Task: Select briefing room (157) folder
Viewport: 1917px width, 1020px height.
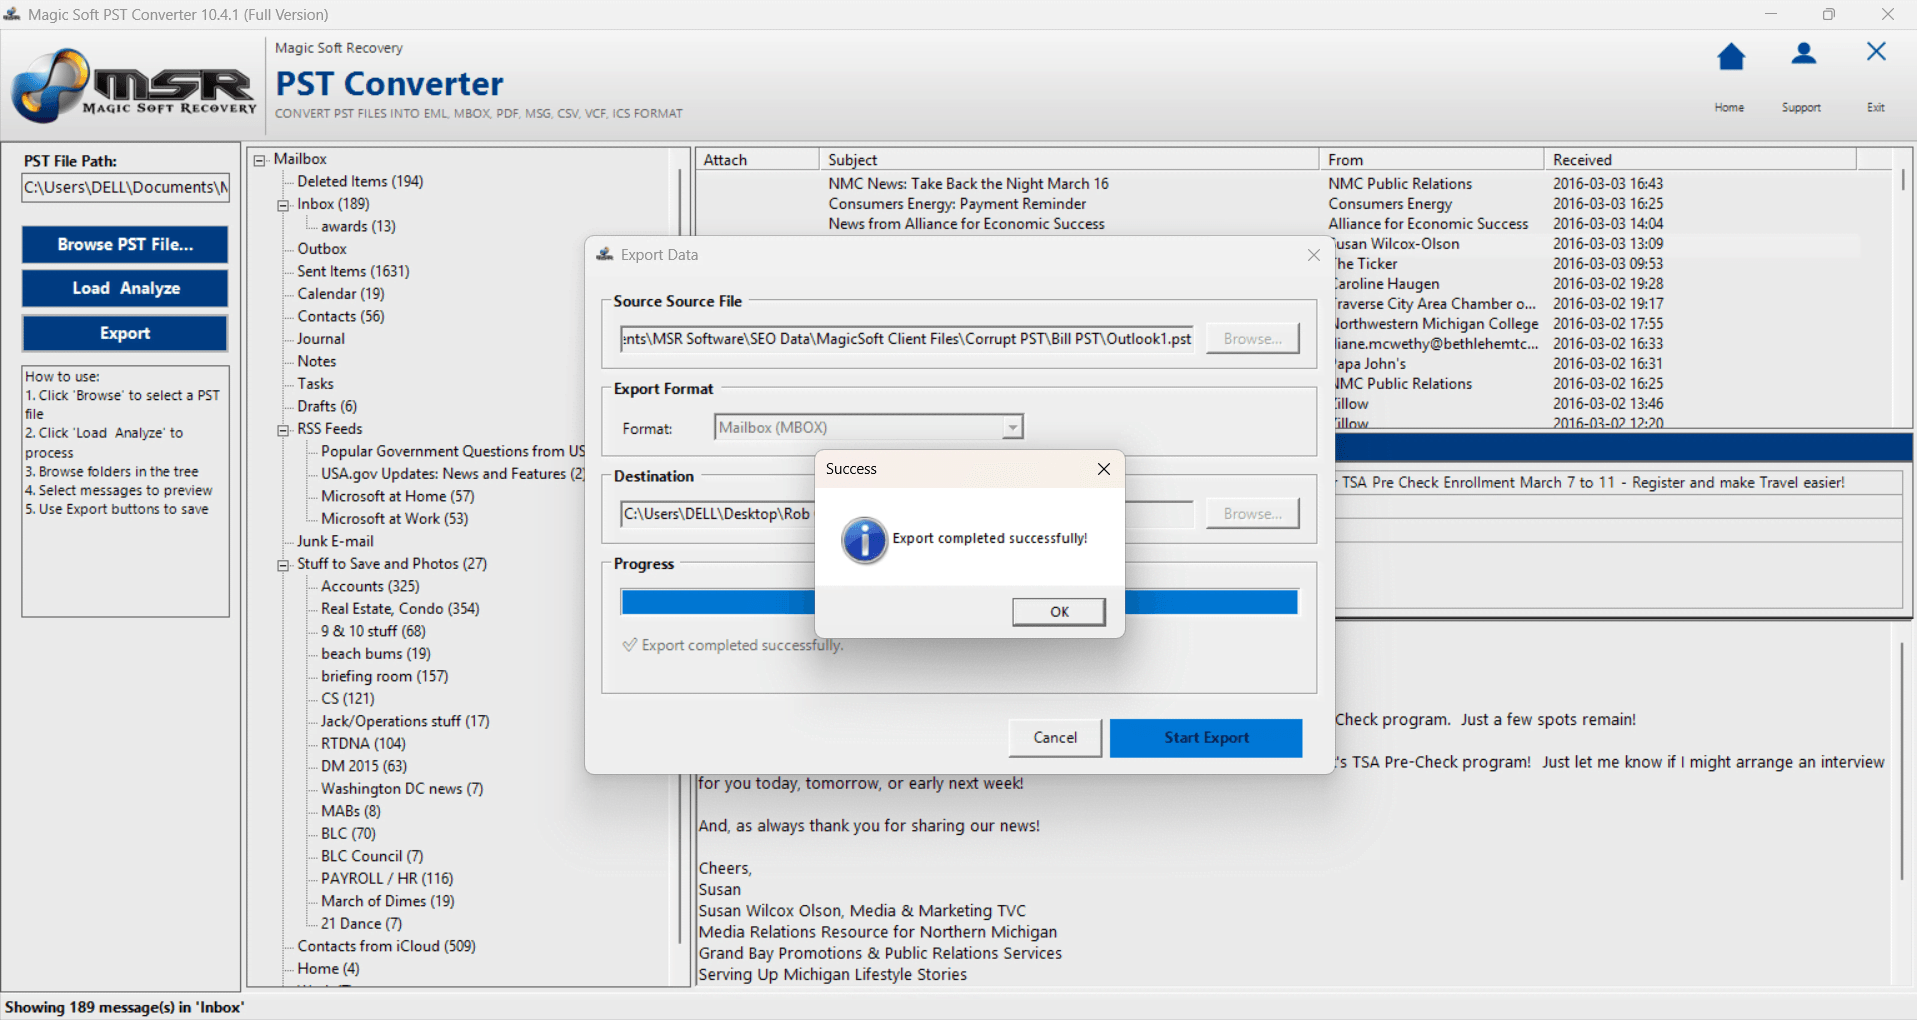Action: pos(385,676)
